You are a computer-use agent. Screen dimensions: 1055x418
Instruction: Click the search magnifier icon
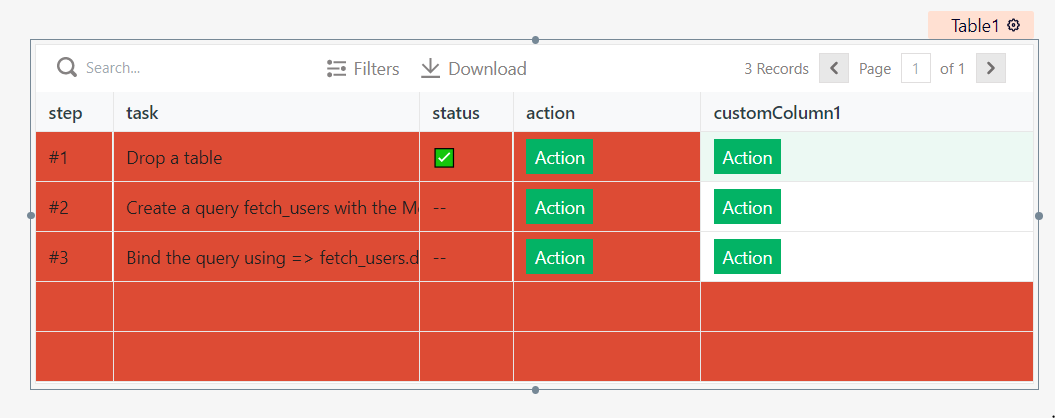67,68
